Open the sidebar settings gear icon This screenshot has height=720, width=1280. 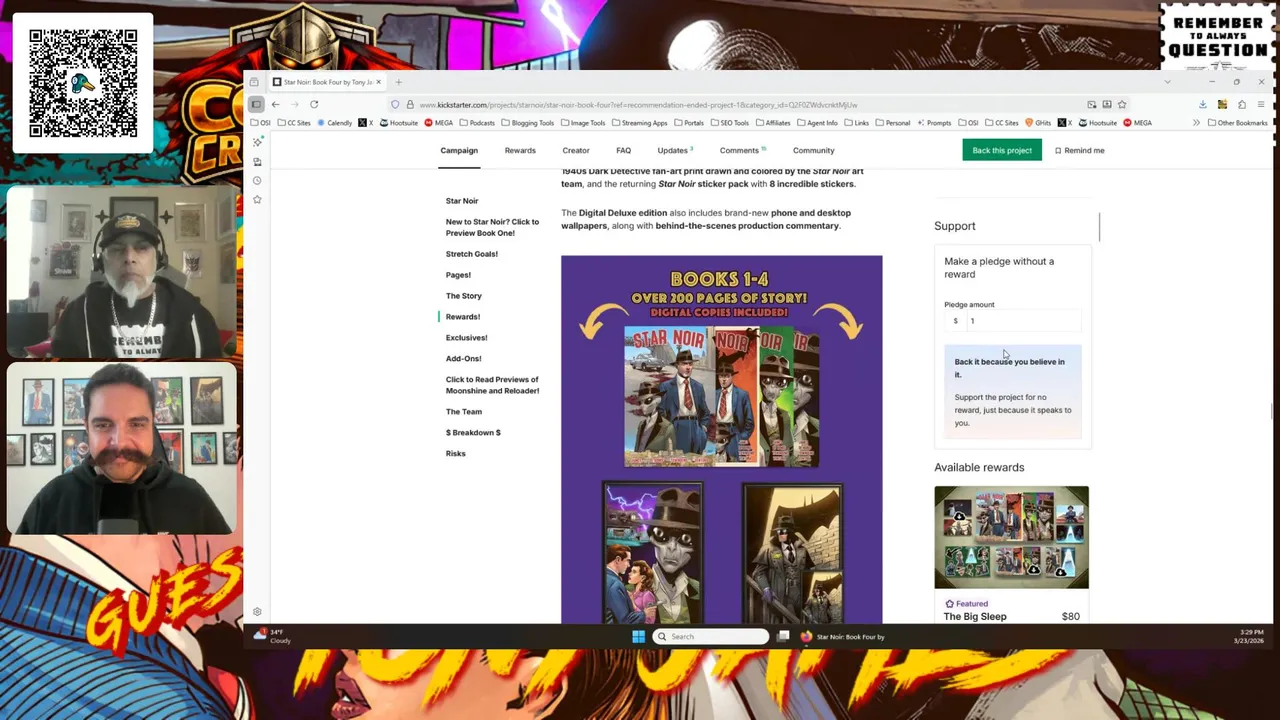(x=257, y=612)
